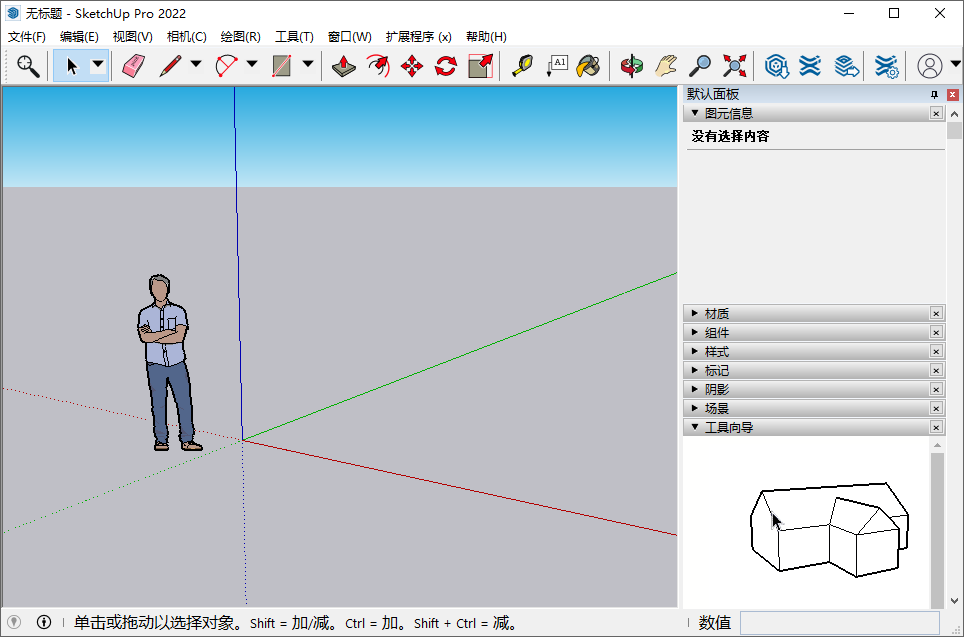Viewport: 964px width, 637px height.
Task: Open the Paint Bucket tool
Action: coord(589,66)
